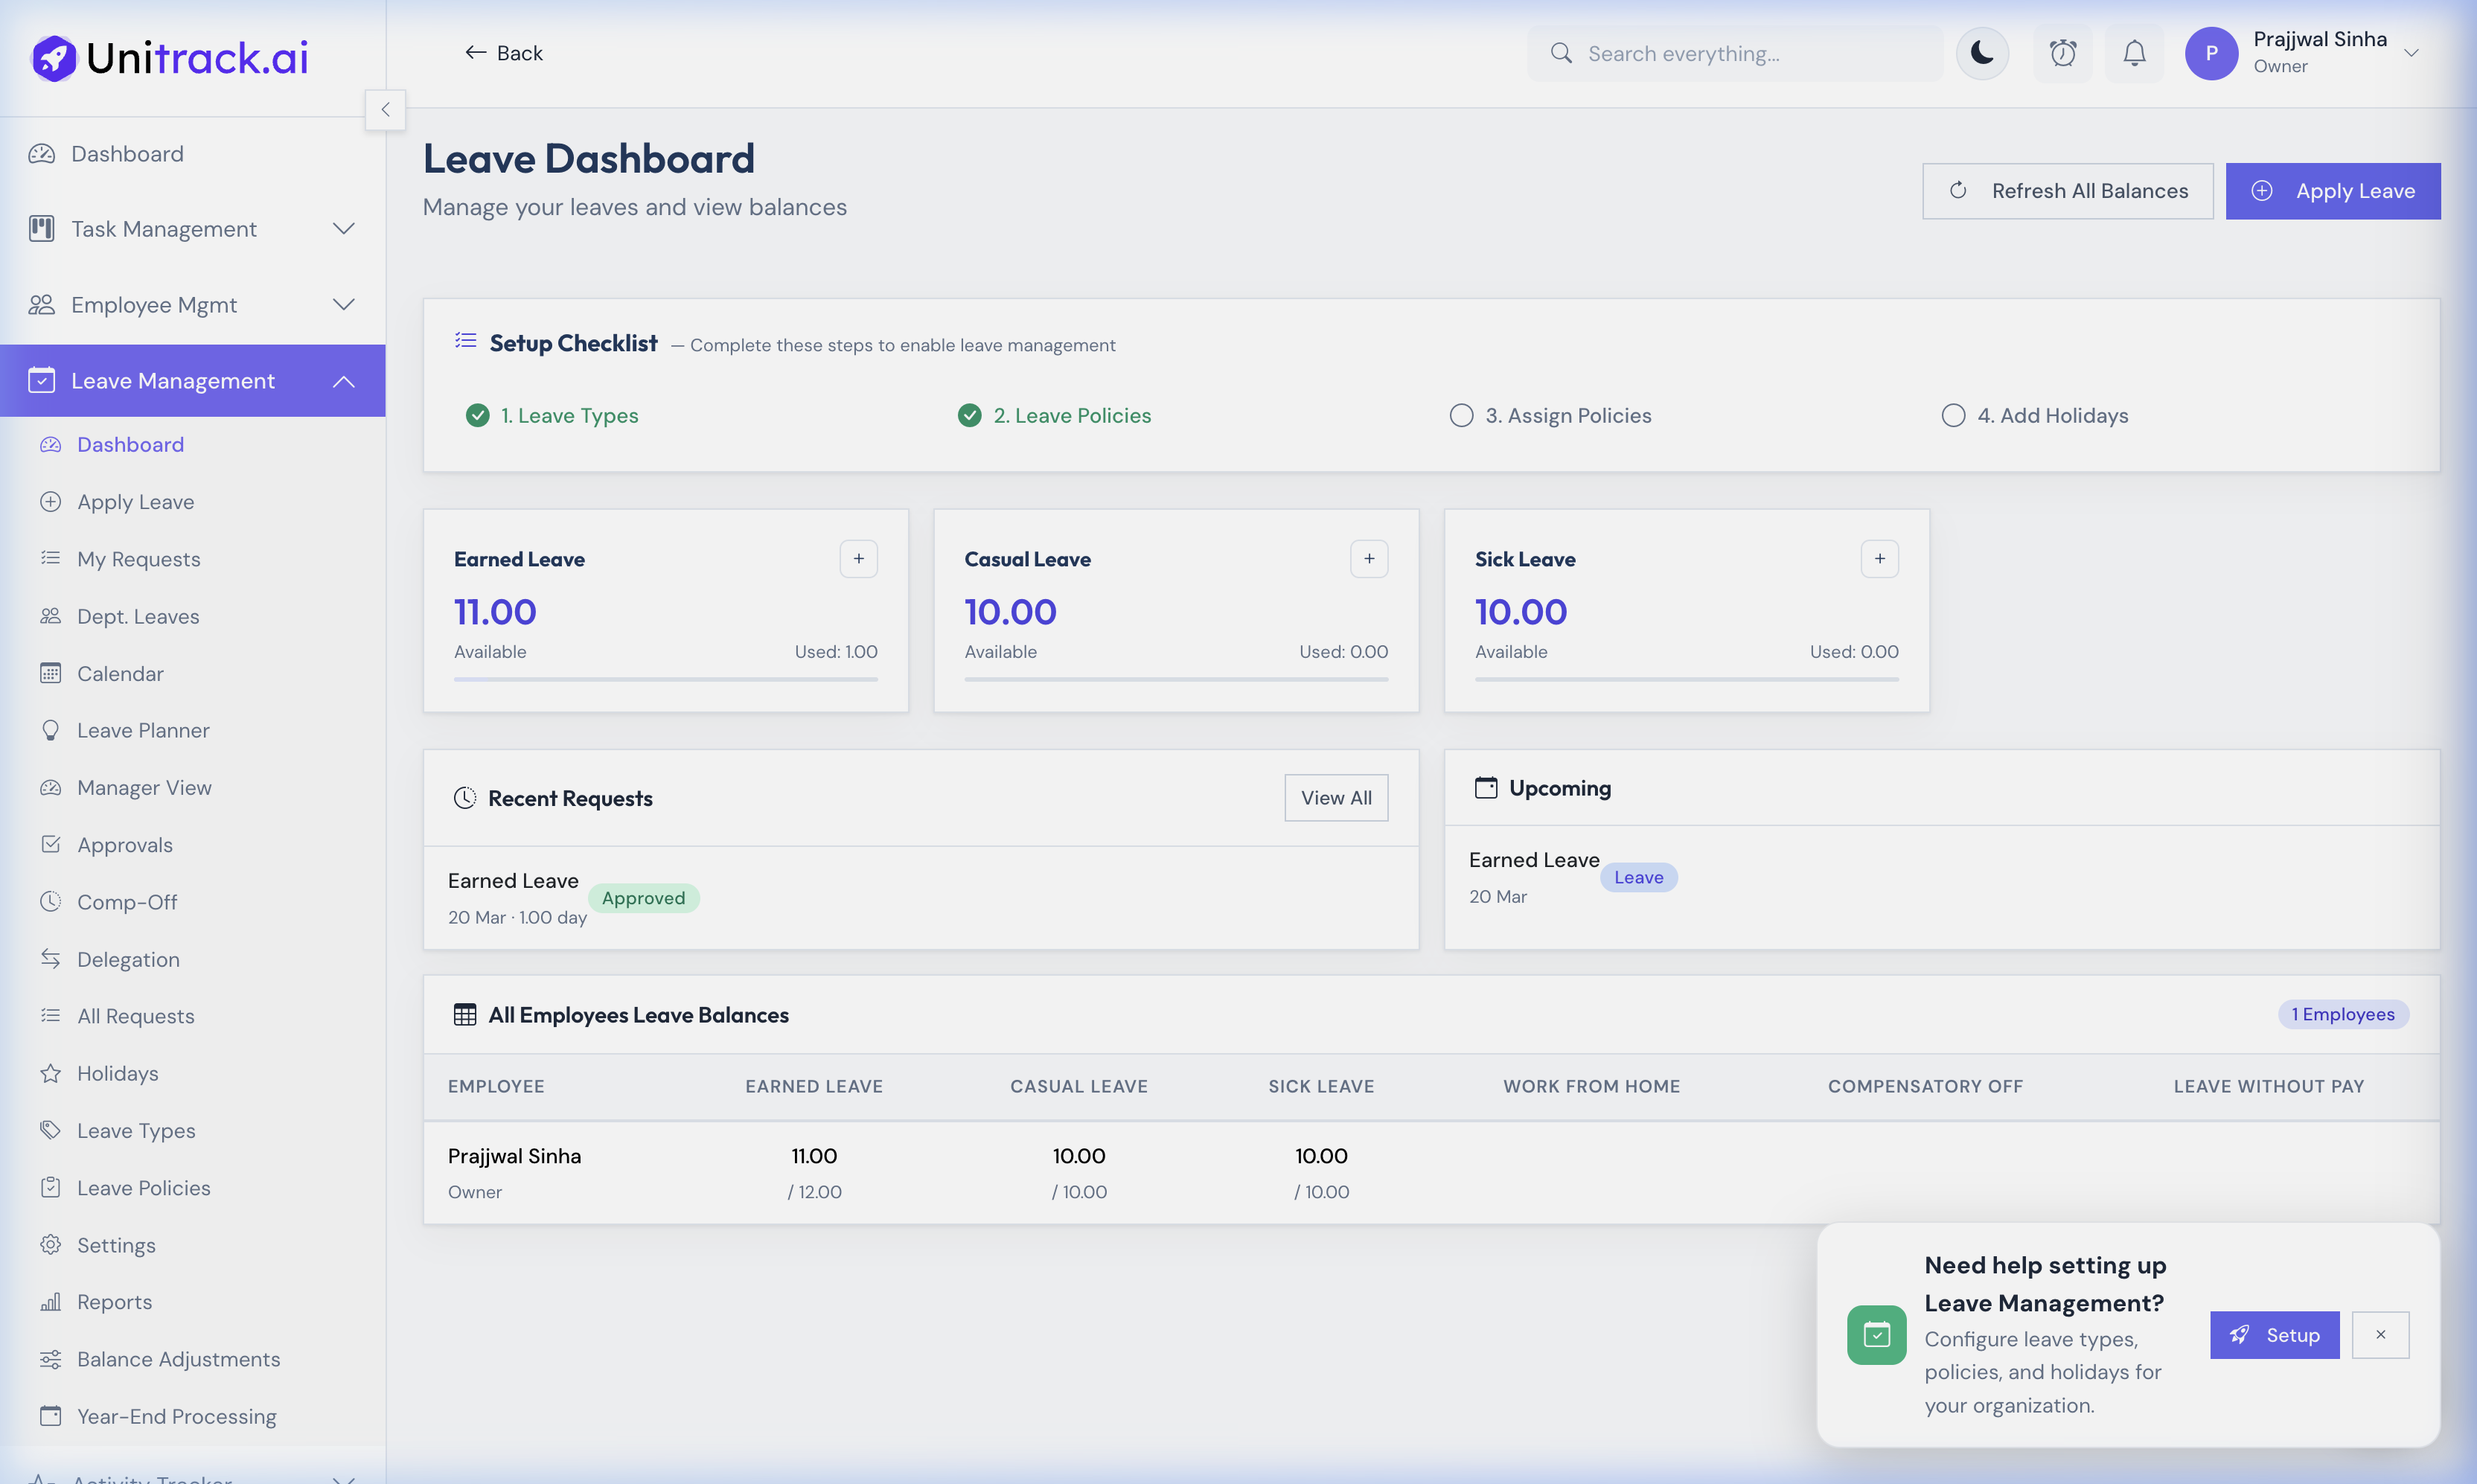The height and width of the screenshot is (1484, 2477).
Task: Click View All in Recent Requests
Action: [1336, 797]
